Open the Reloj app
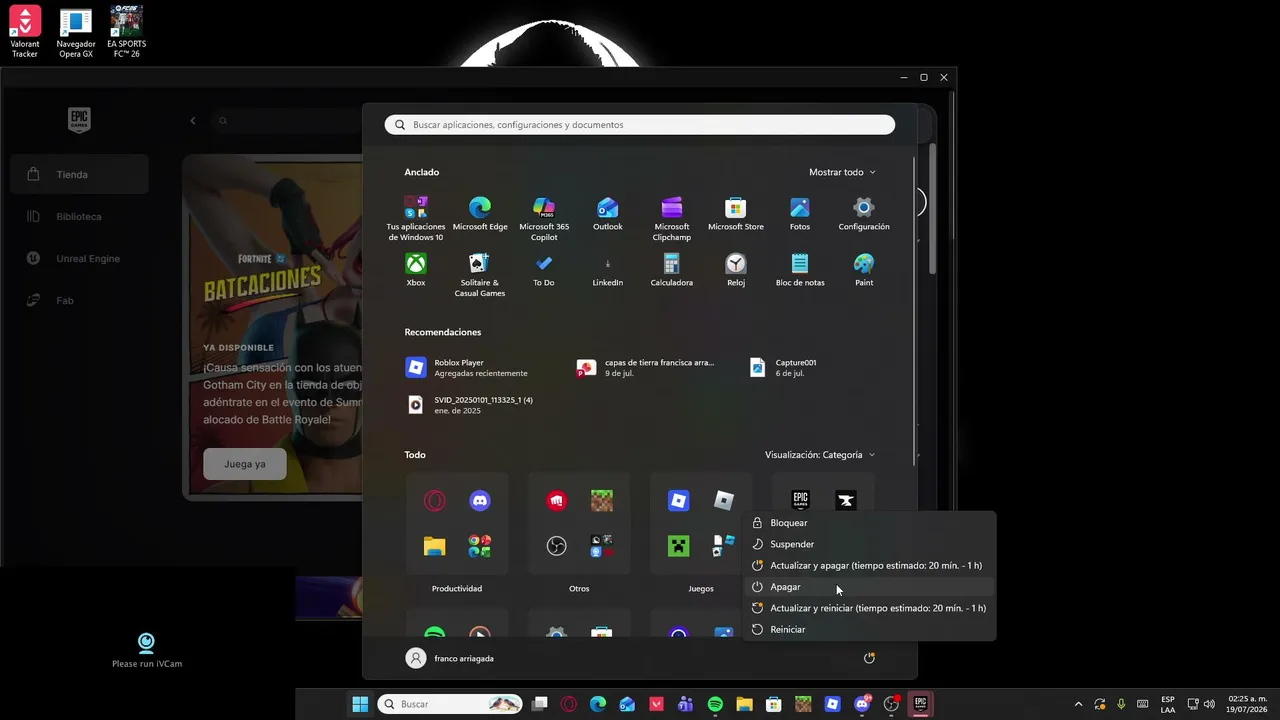This screenshot has width=1280, height=720. 736,269
